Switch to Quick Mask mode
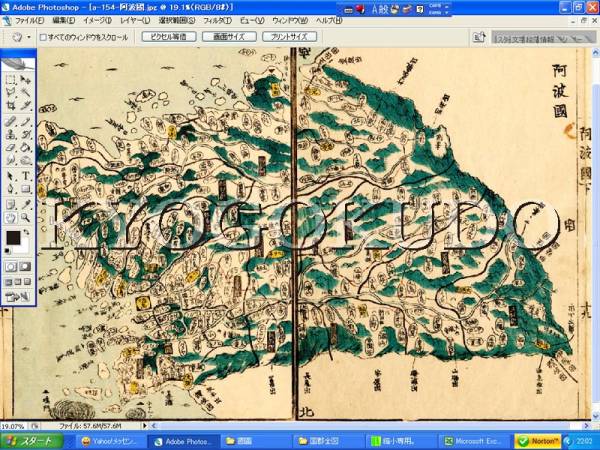This screenshot has width=600, height=450. click(x=25, y=267)
